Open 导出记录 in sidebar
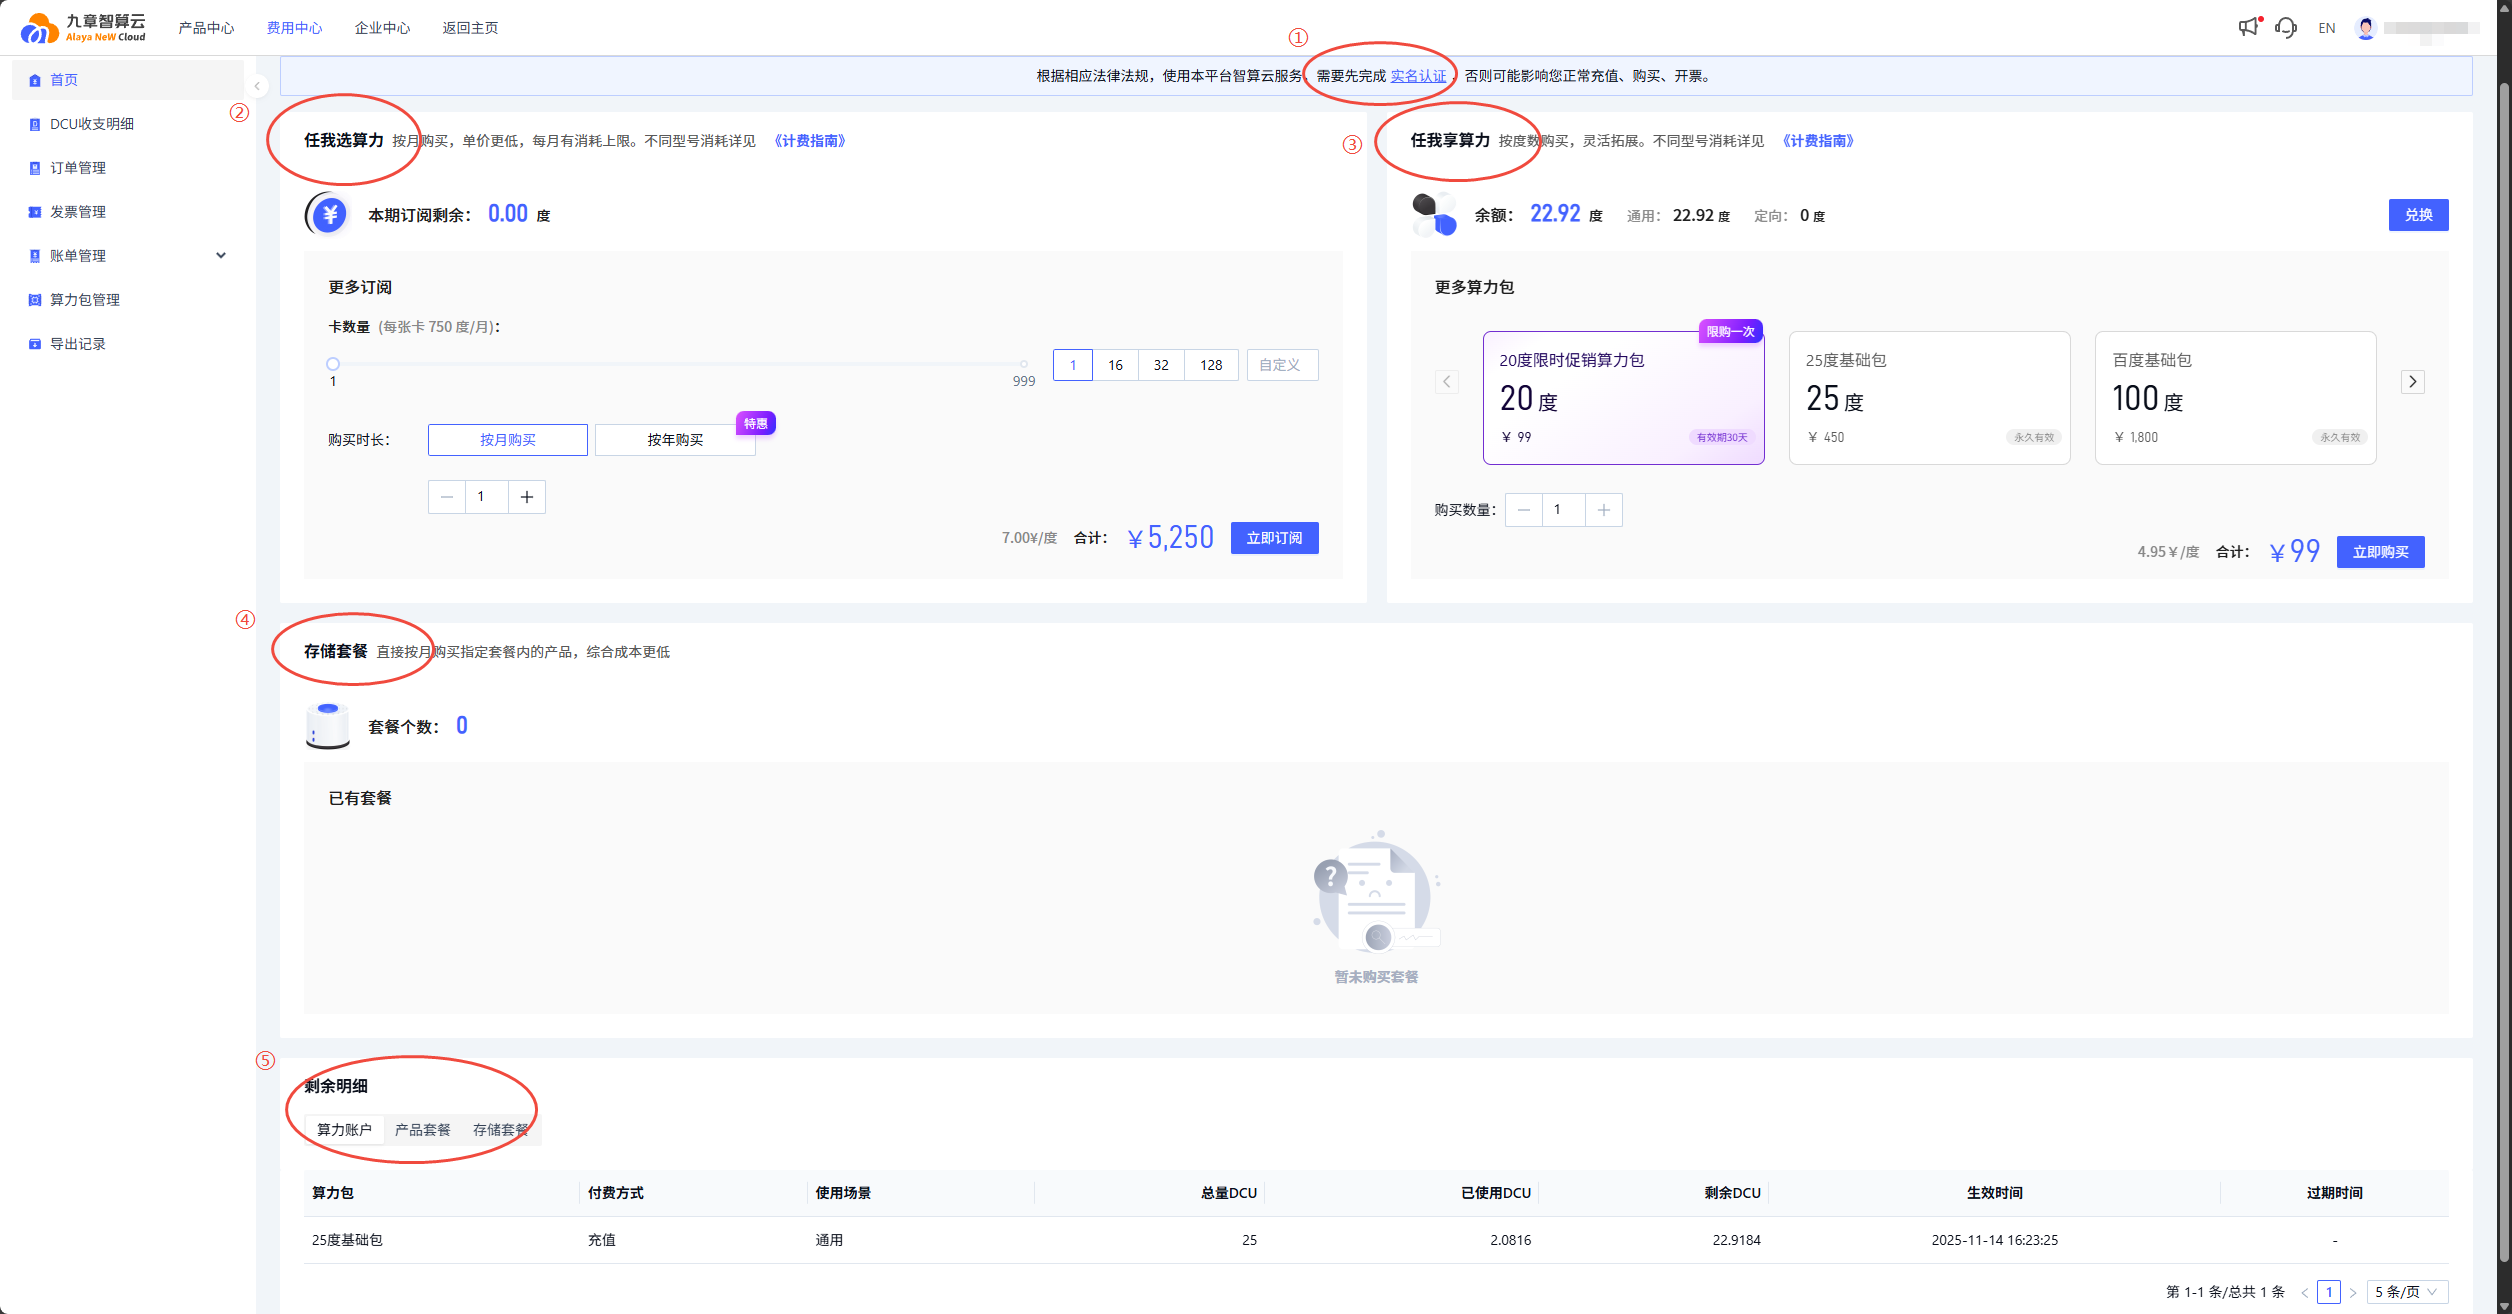 78,344
